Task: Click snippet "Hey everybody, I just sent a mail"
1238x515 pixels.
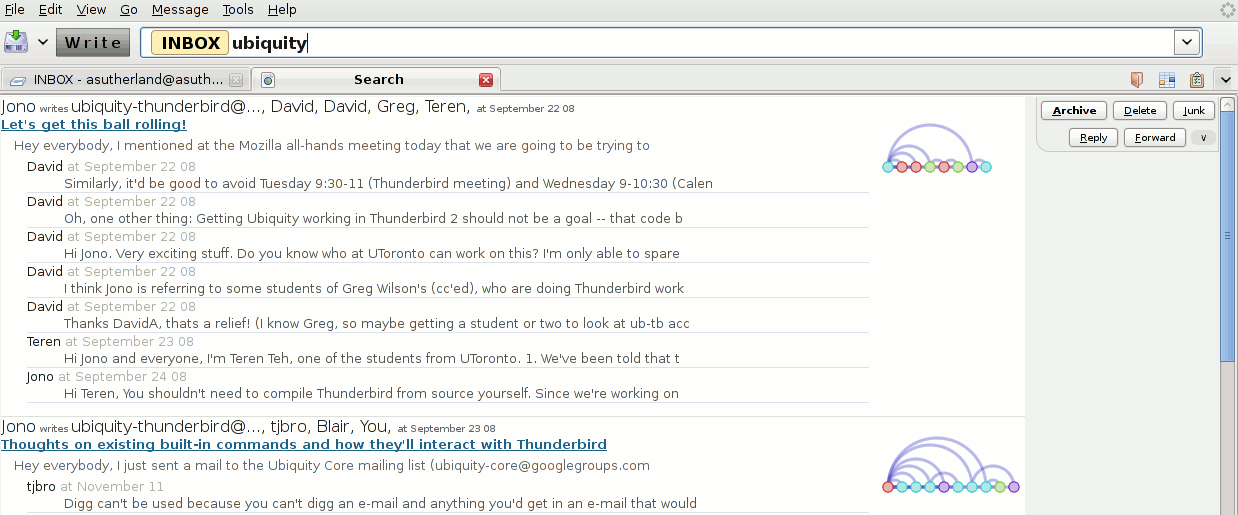Action: pyautogui.click(x=332, y=466)
